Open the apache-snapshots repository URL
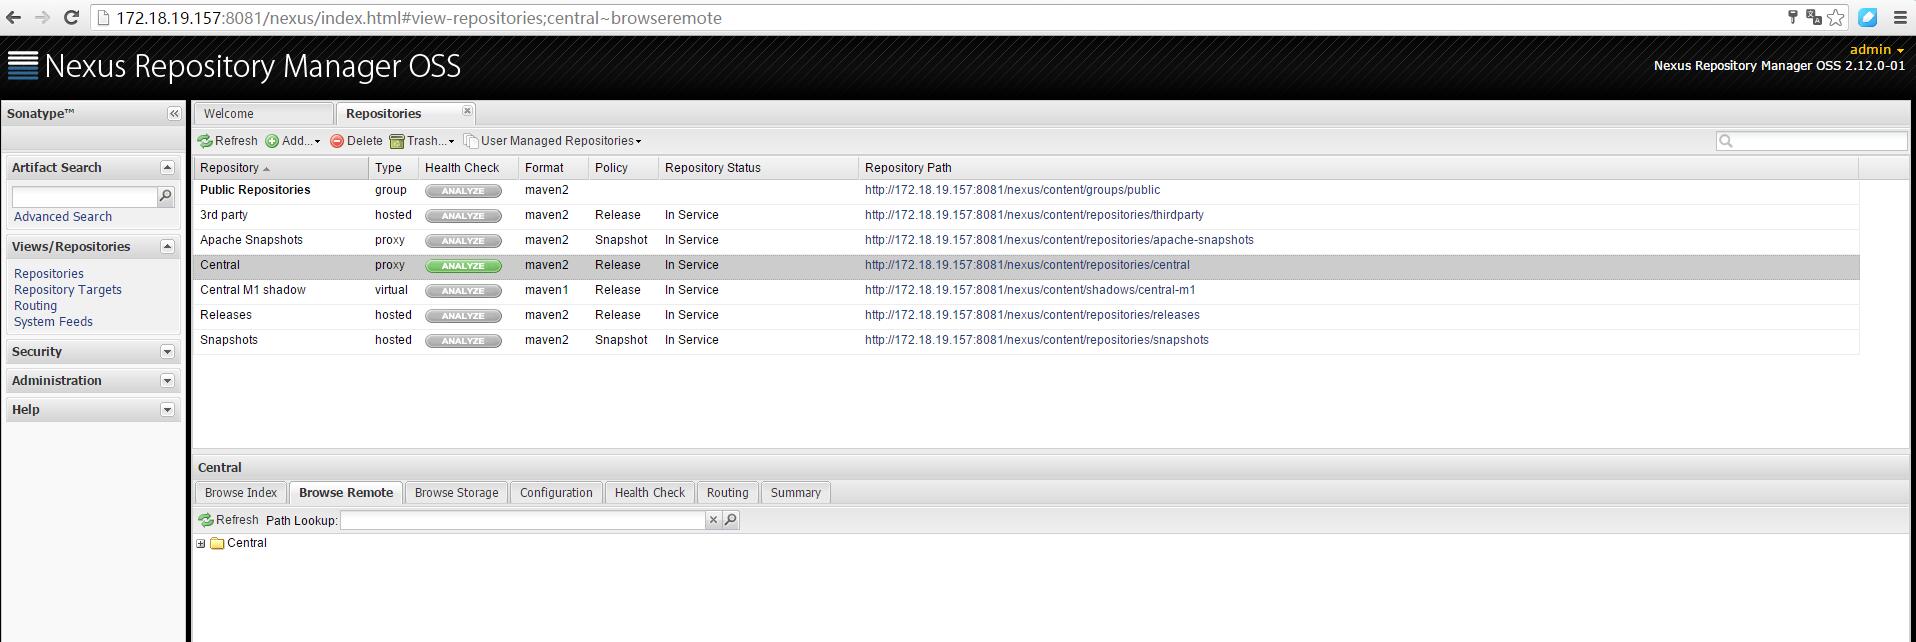This screenshot has width=1916, height=642. click(x=1059, y=240)
